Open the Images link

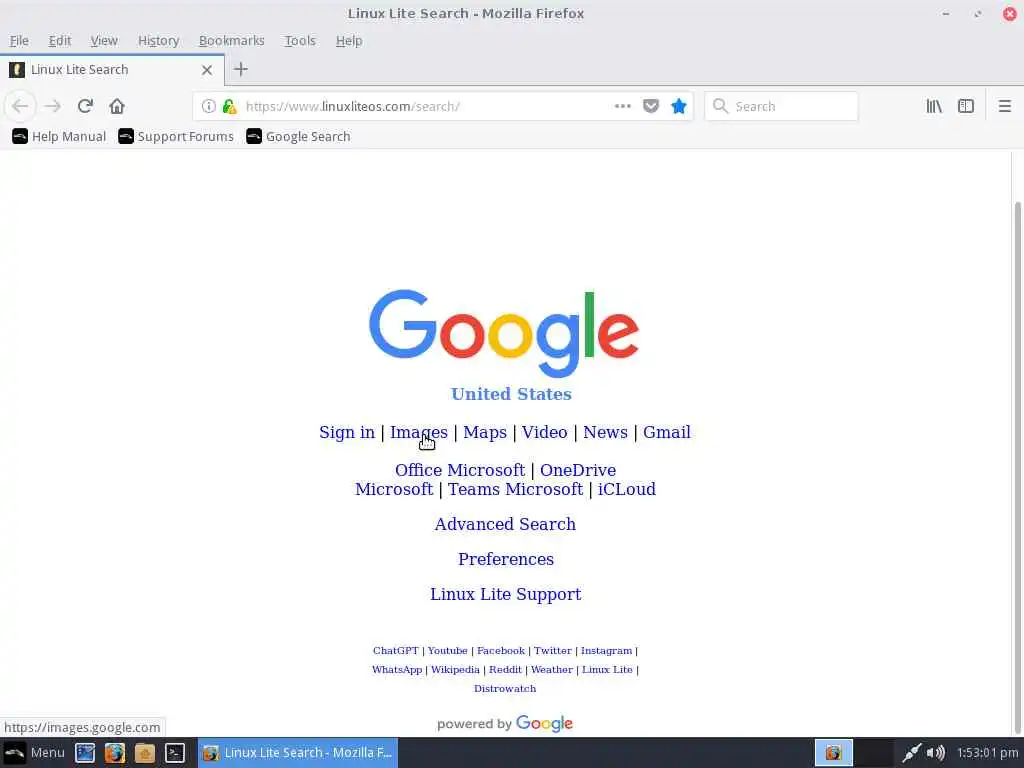[419, 432]
